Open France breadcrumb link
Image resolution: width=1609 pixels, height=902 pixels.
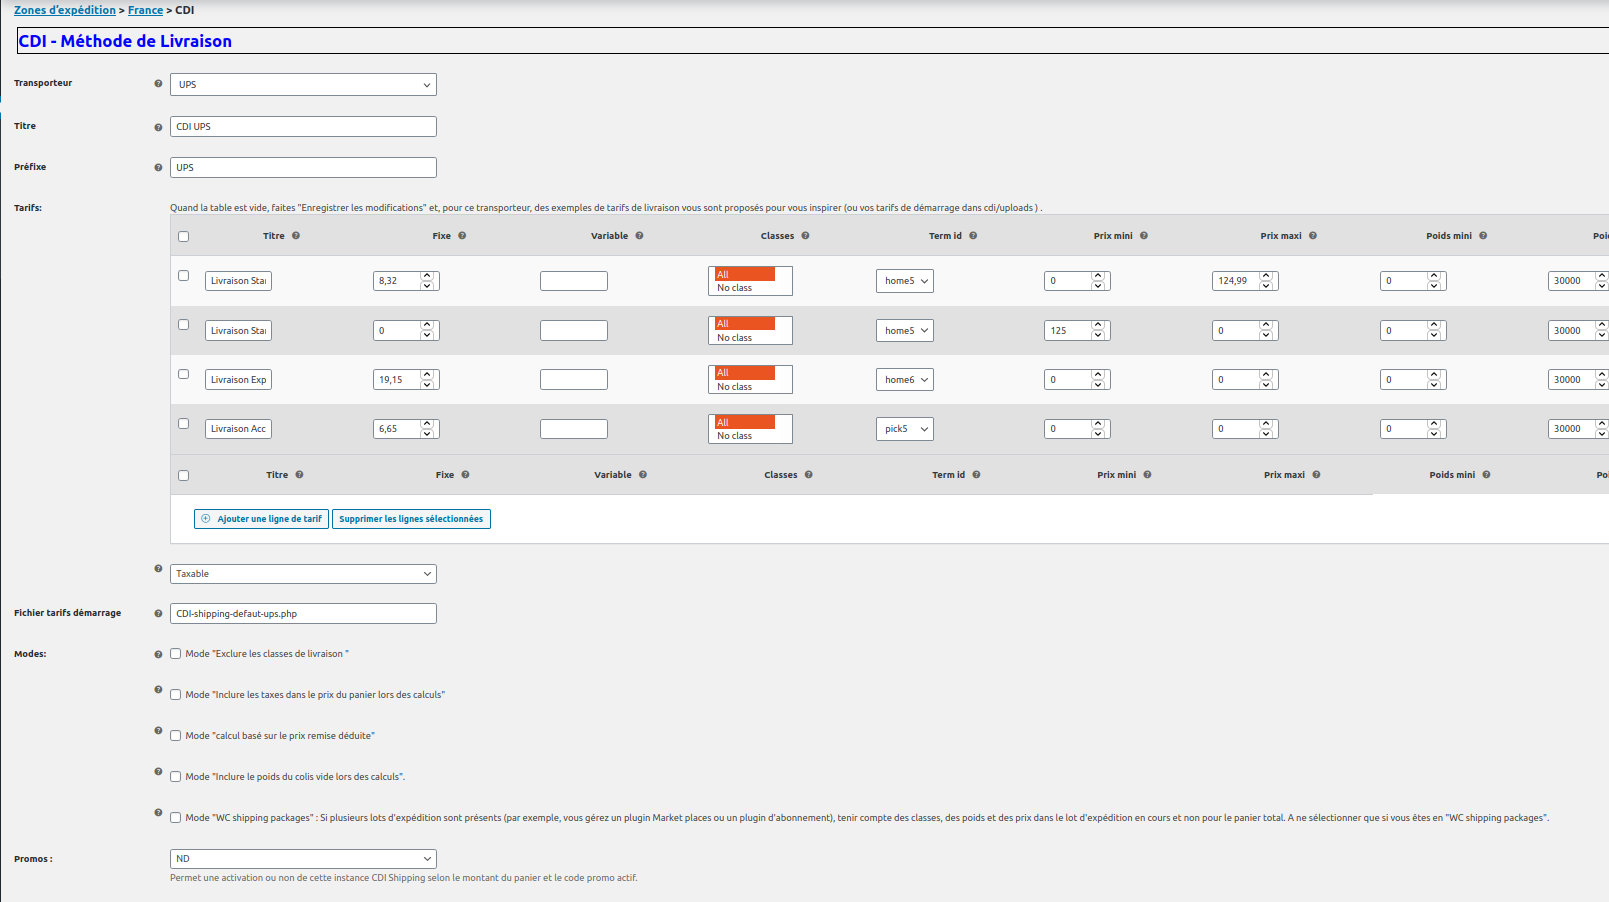145,10
